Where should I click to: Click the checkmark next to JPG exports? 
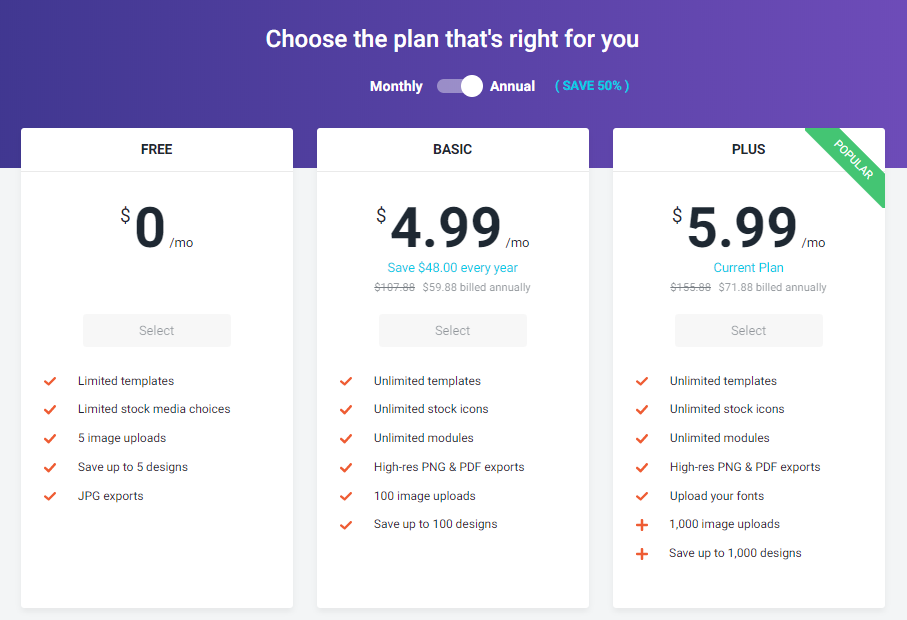(x=50, y=496)
